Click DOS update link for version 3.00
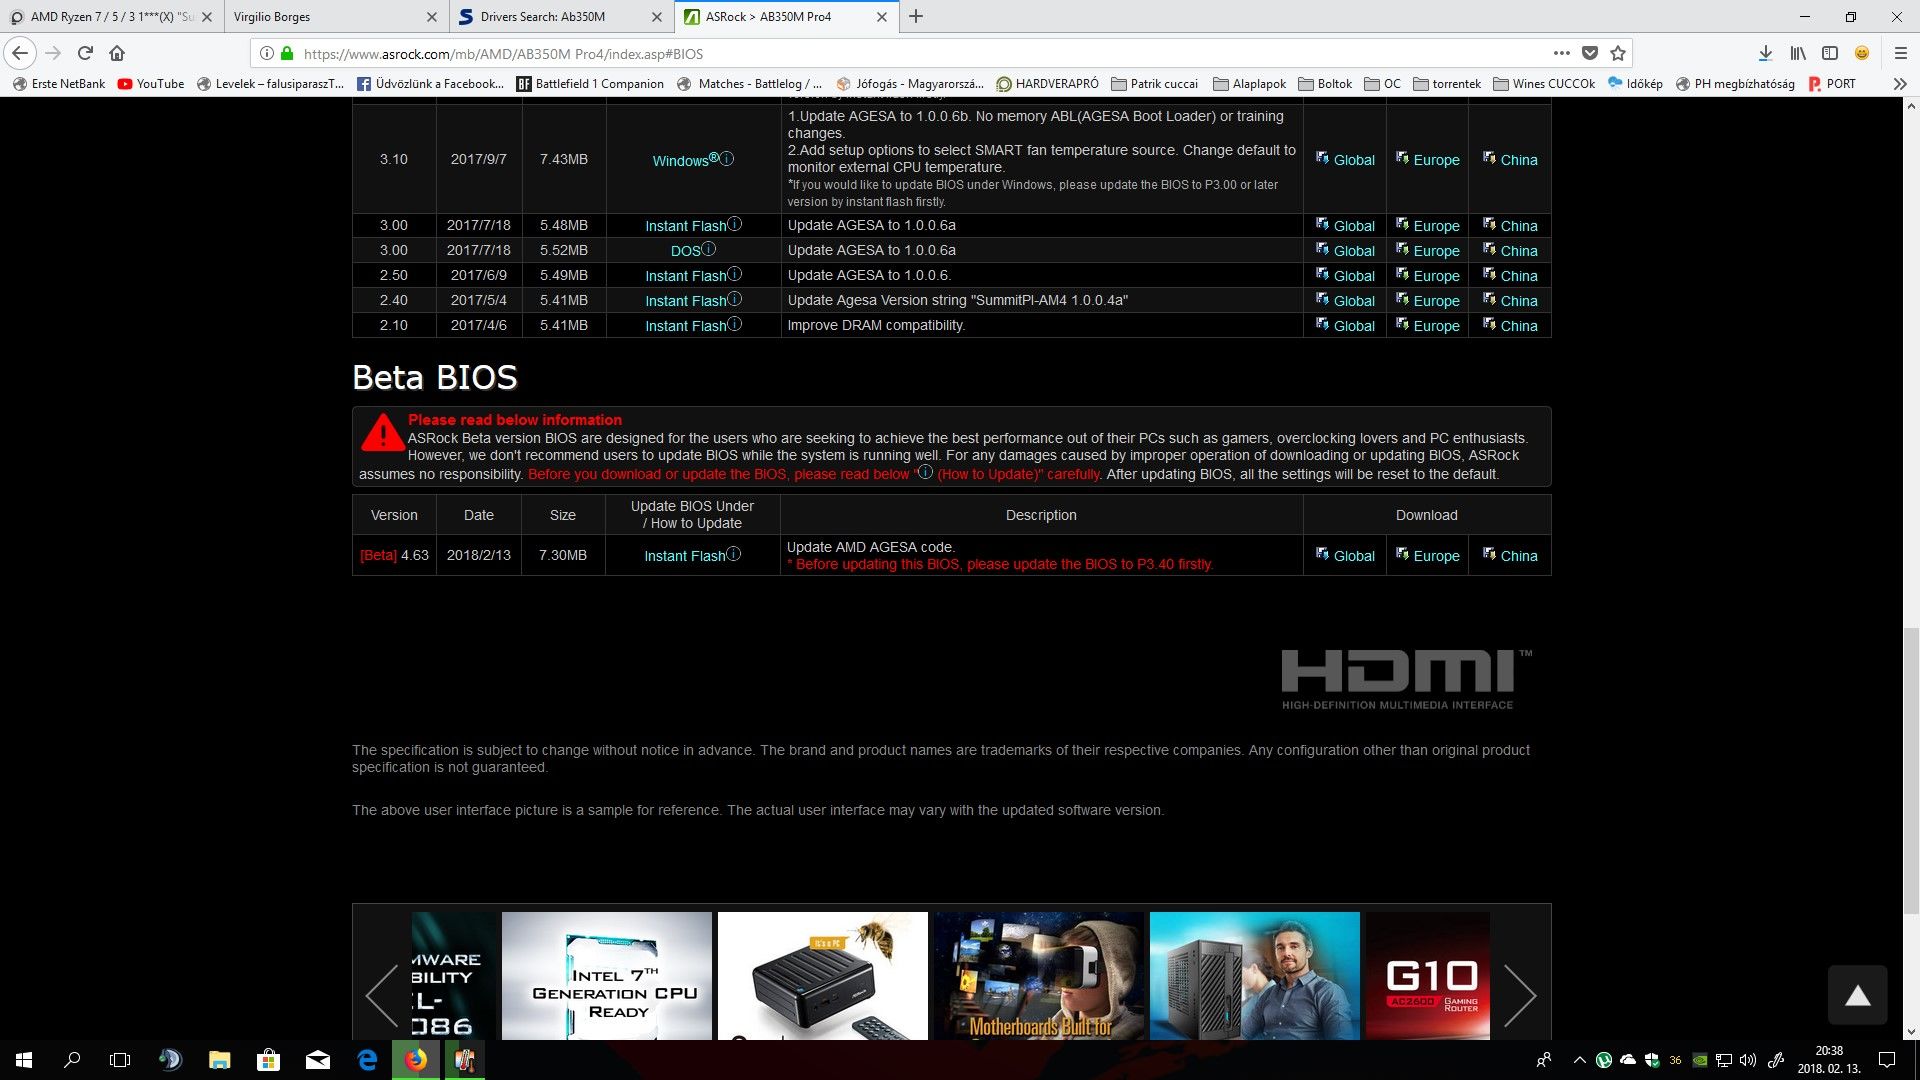Image resolution: width=1920 pixels, height=1080 pixels. coord(685,250)
